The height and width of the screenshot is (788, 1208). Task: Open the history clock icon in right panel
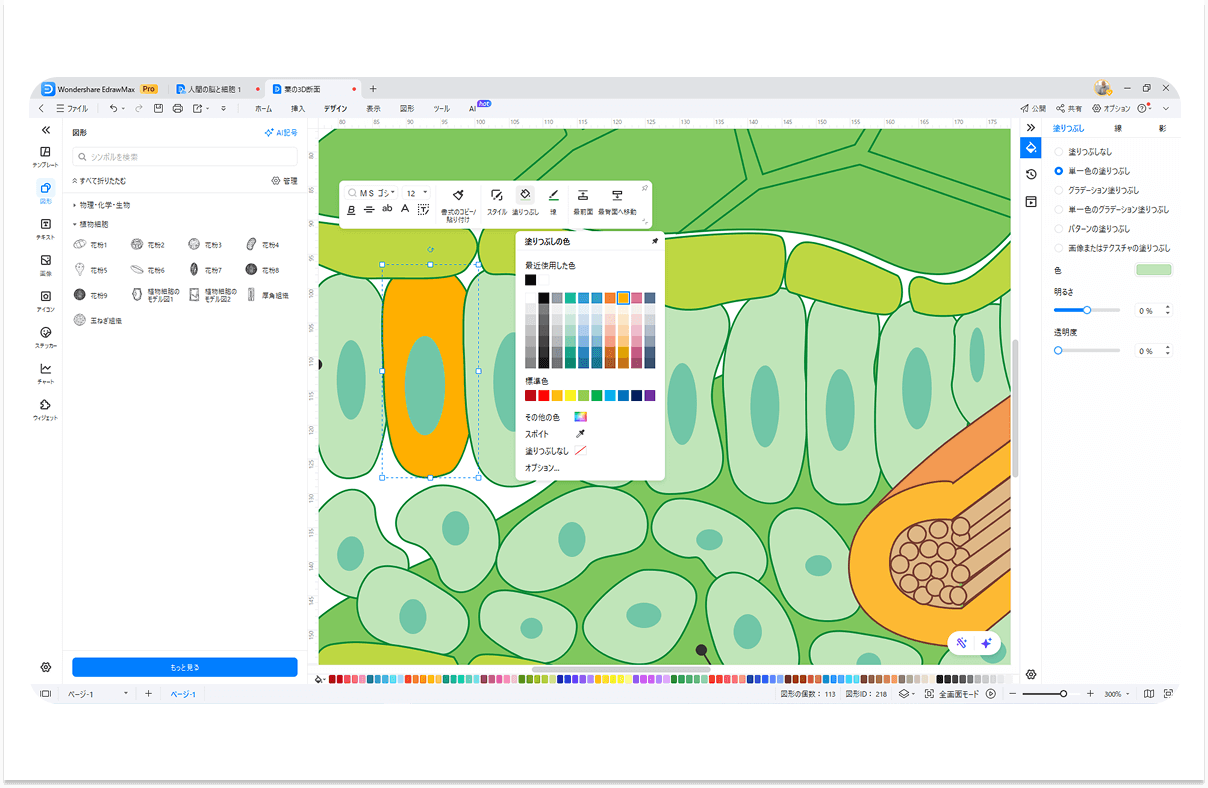point(1031,175)
